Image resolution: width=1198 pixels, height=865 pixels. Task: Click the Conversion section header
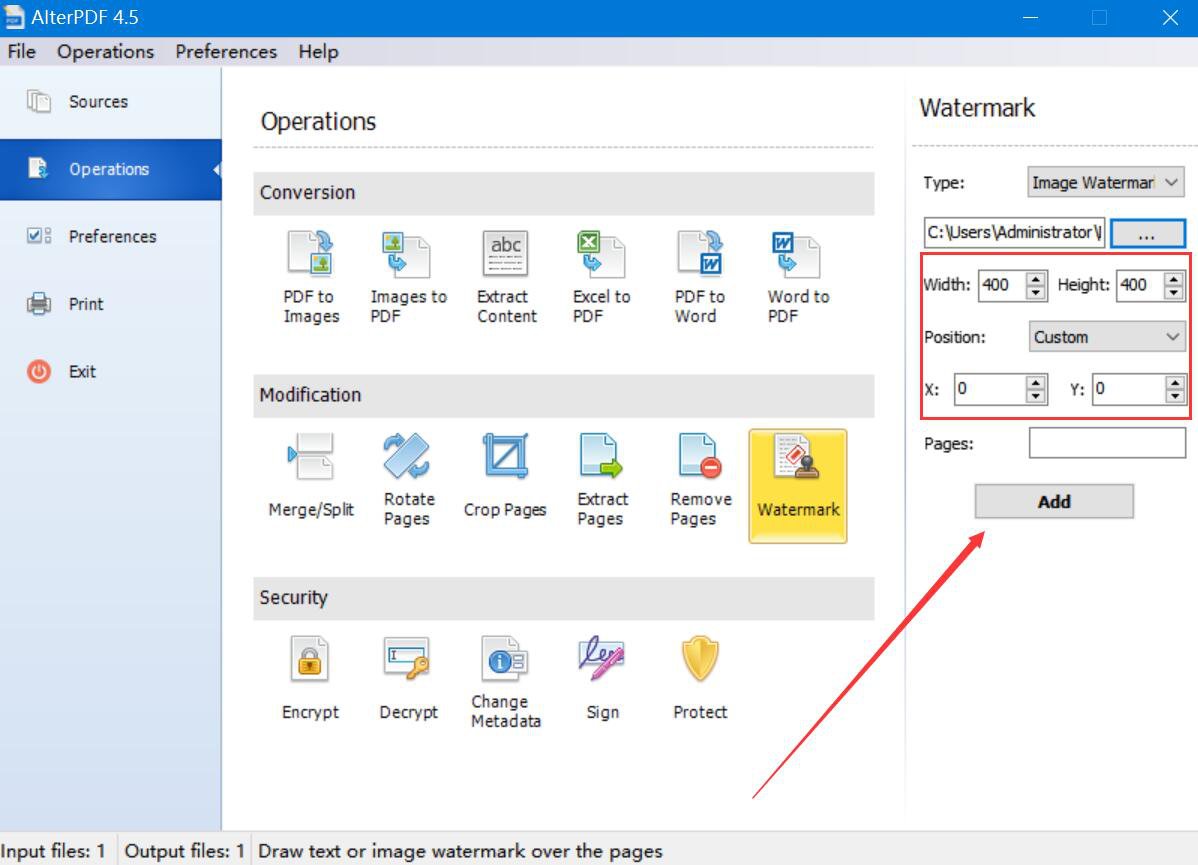point(564,193)
